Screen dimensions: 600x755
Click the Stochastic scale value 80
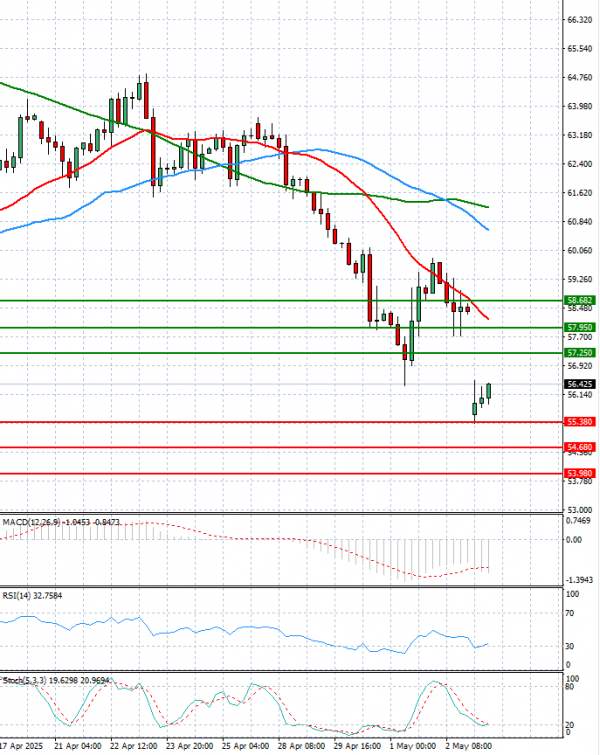[x=570, y=687]
